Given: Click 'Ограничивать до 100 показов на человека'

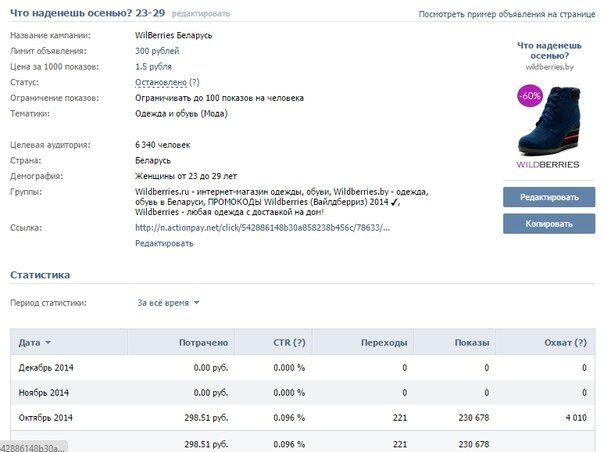Looking at the screenshot, I should (219, 98).
